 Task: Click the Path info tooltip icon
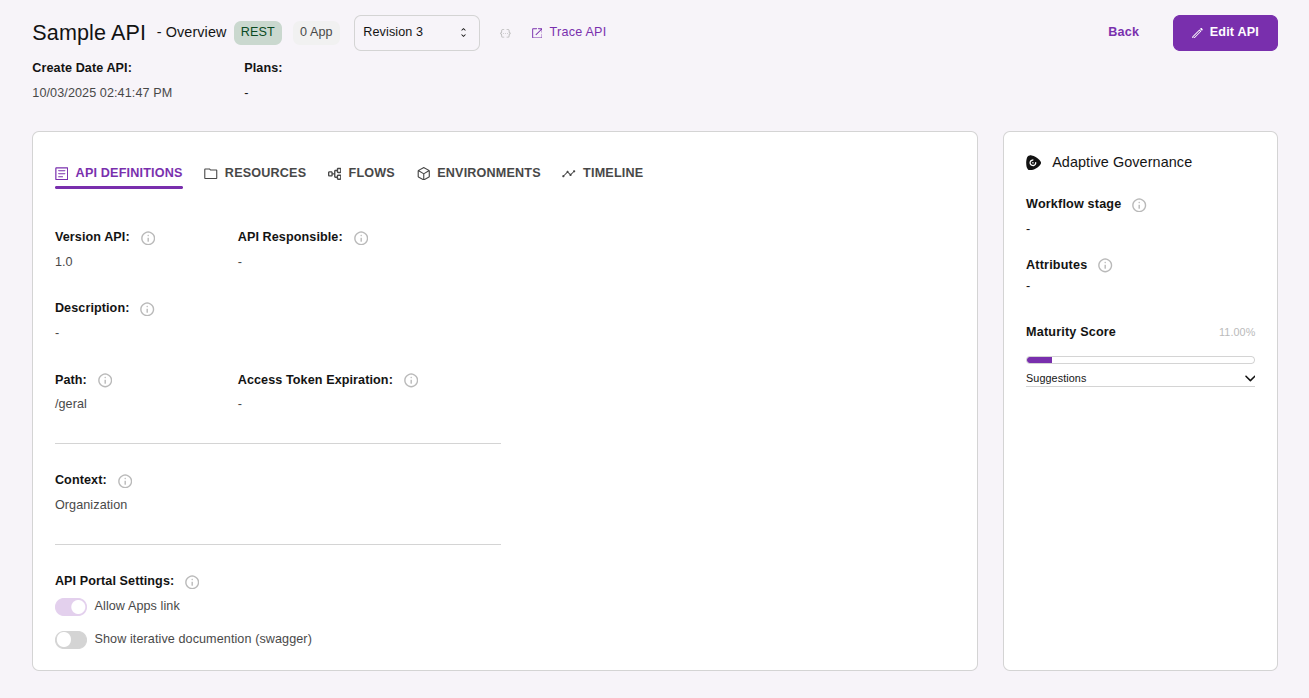[x=105, y=380]
